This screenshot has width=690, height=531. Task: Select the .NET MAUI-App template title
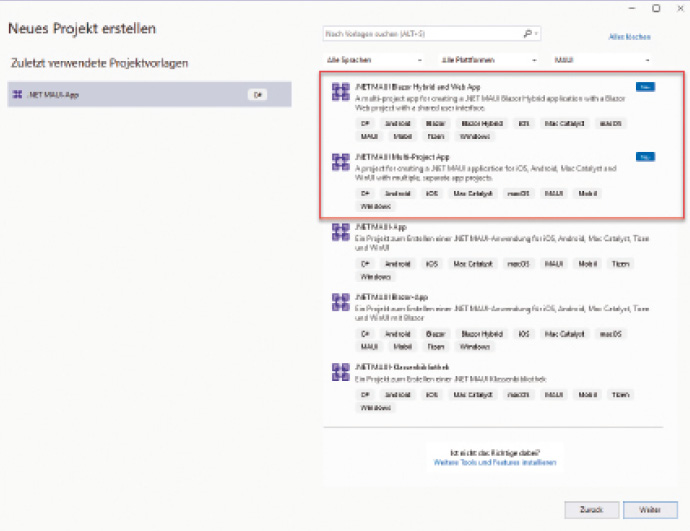[x=381, y=227]
